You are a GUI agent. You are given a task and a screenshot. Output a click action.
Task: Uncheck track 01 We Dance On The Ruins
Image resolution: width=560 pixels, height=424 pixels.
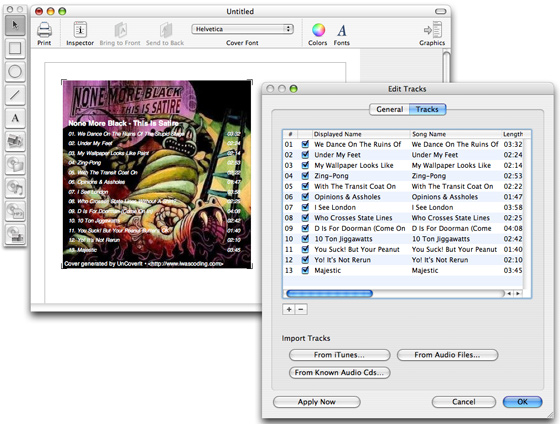pyautogui.click(x=305, y=144)
